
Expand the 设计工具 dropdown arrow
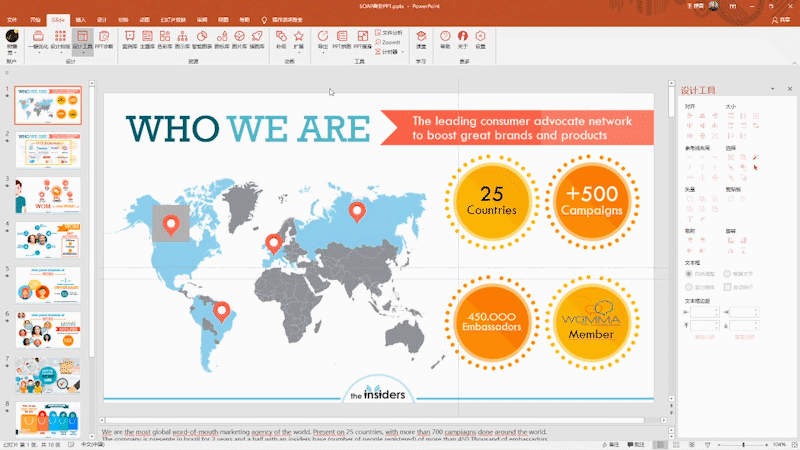(83, 52)
